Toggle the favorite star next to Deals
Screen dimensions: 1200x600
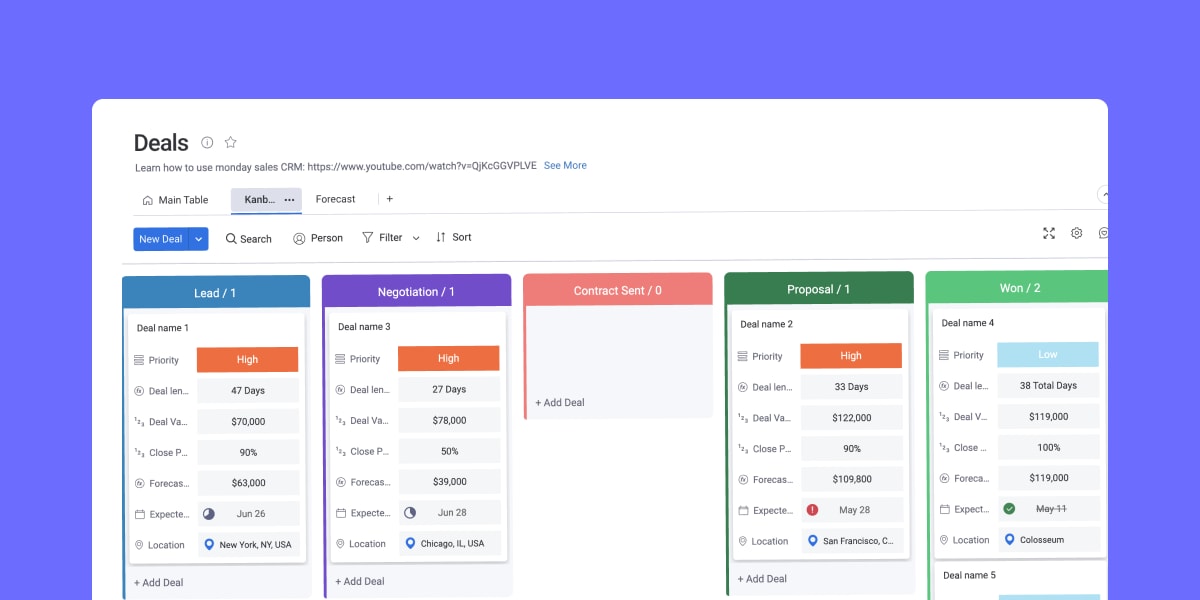pyautogui.click(x=230, y=142)
